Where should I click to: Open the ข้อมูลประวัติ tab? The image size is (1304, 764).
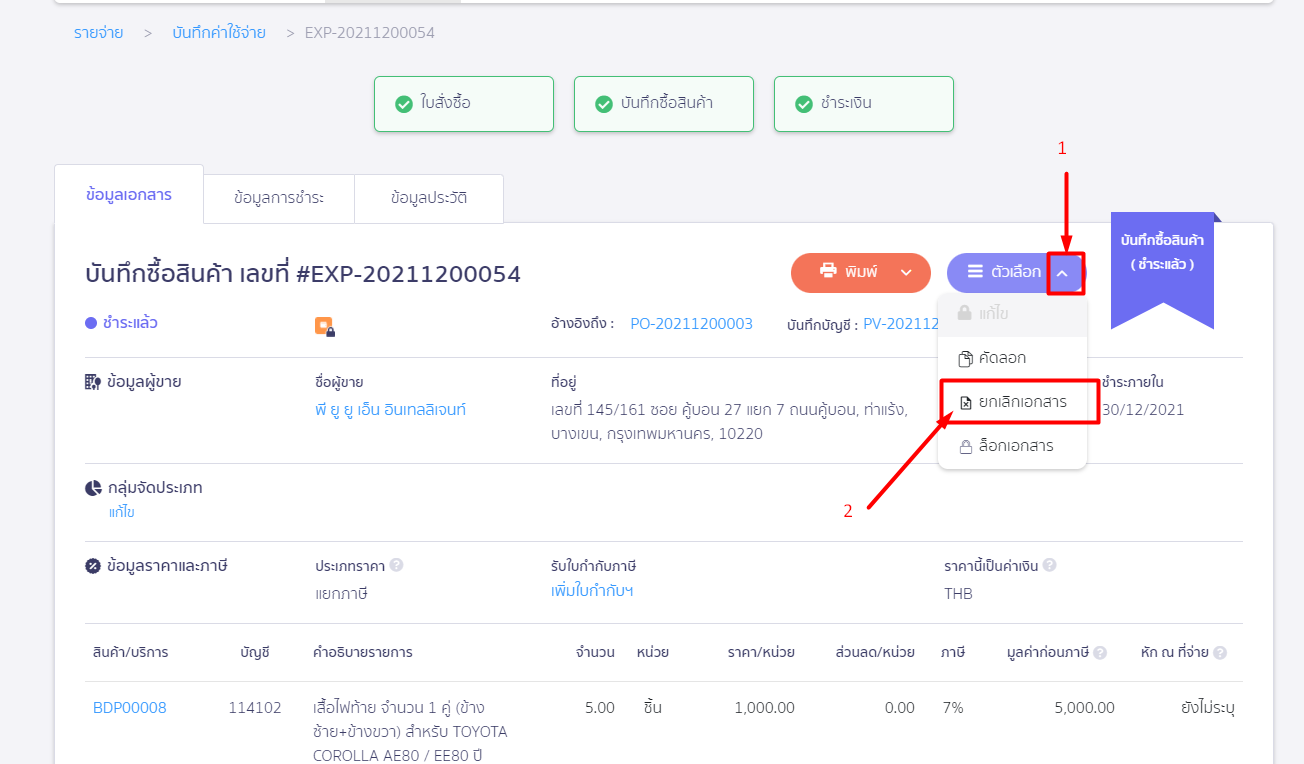(429, 198)
